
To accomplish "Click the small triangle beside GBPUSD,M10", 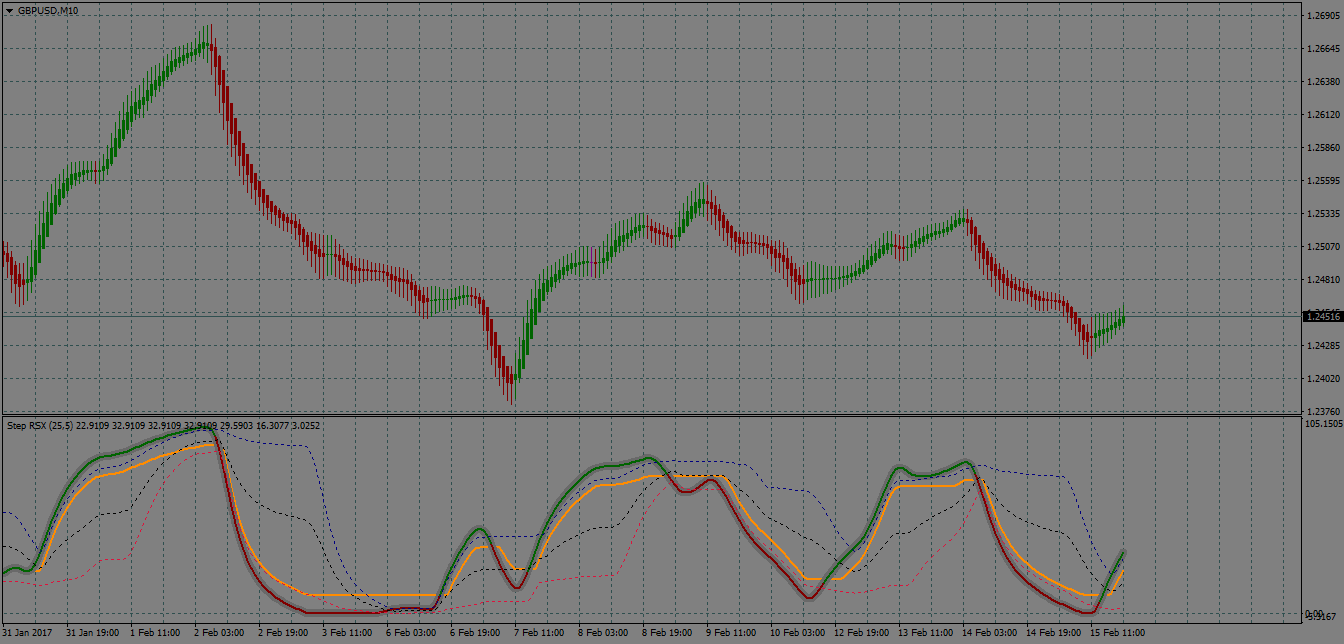I will click(x=9, y=10).
